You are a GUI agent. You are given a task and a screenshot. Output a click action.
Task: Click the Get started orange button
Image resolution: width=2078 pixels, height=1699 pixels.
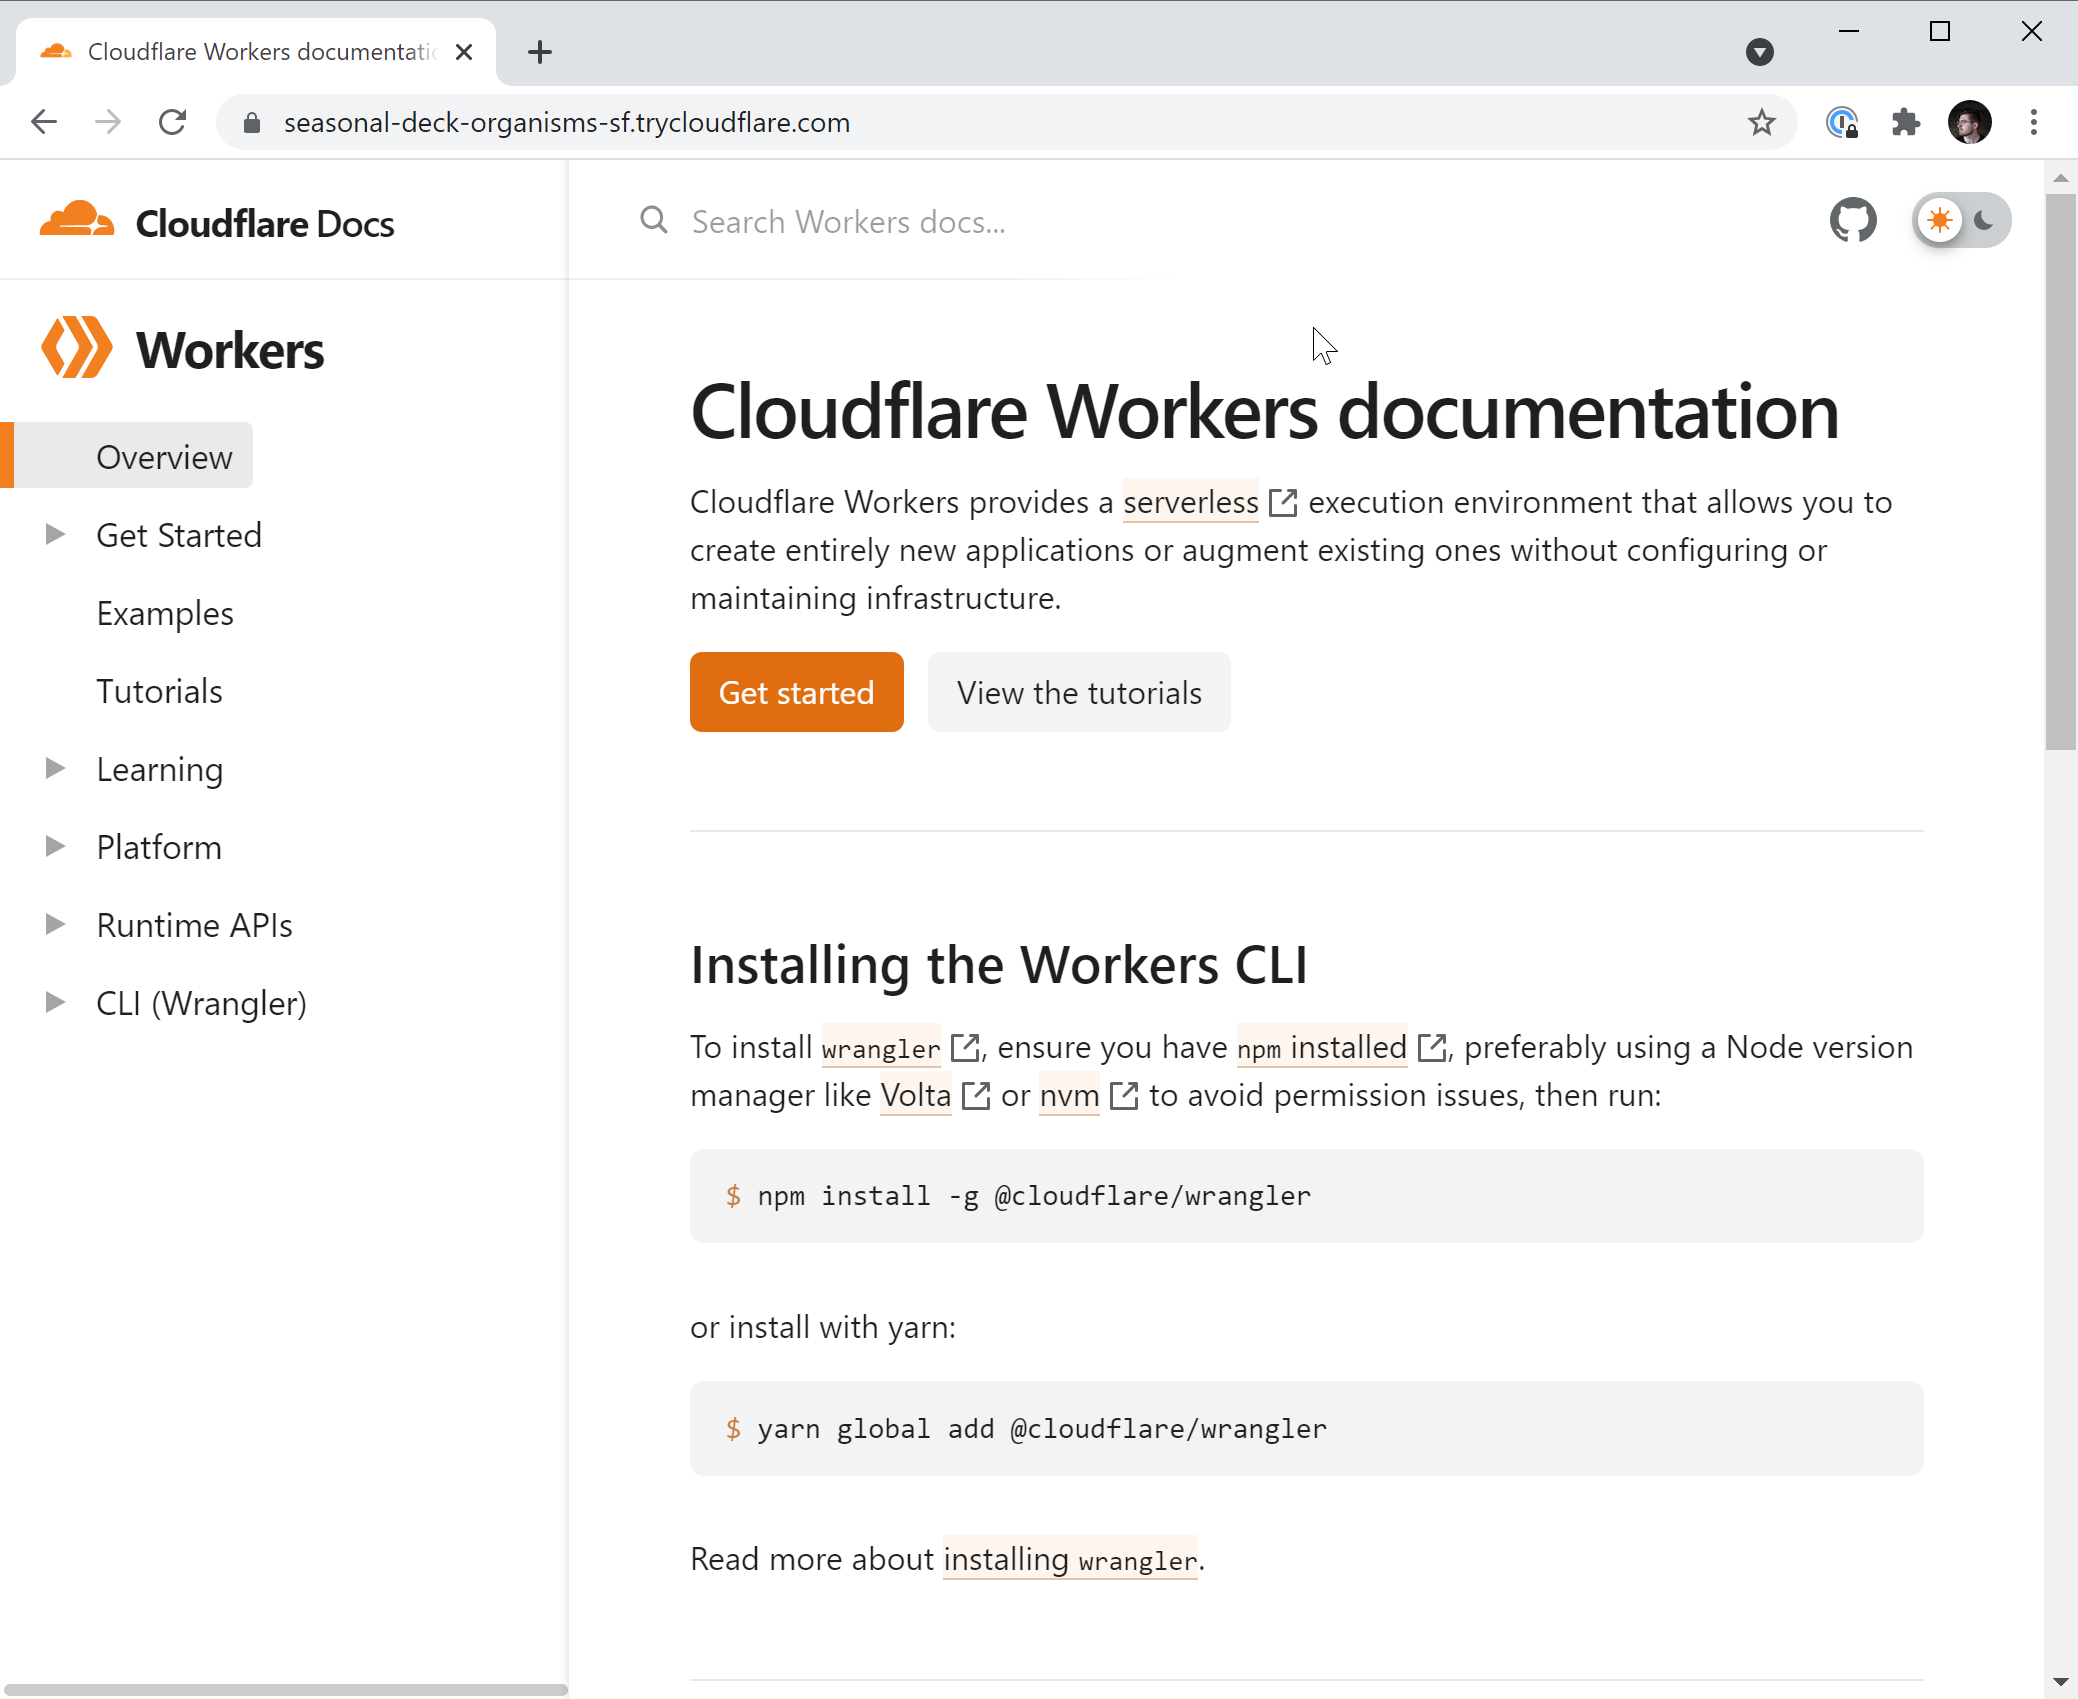click(797, 691)
